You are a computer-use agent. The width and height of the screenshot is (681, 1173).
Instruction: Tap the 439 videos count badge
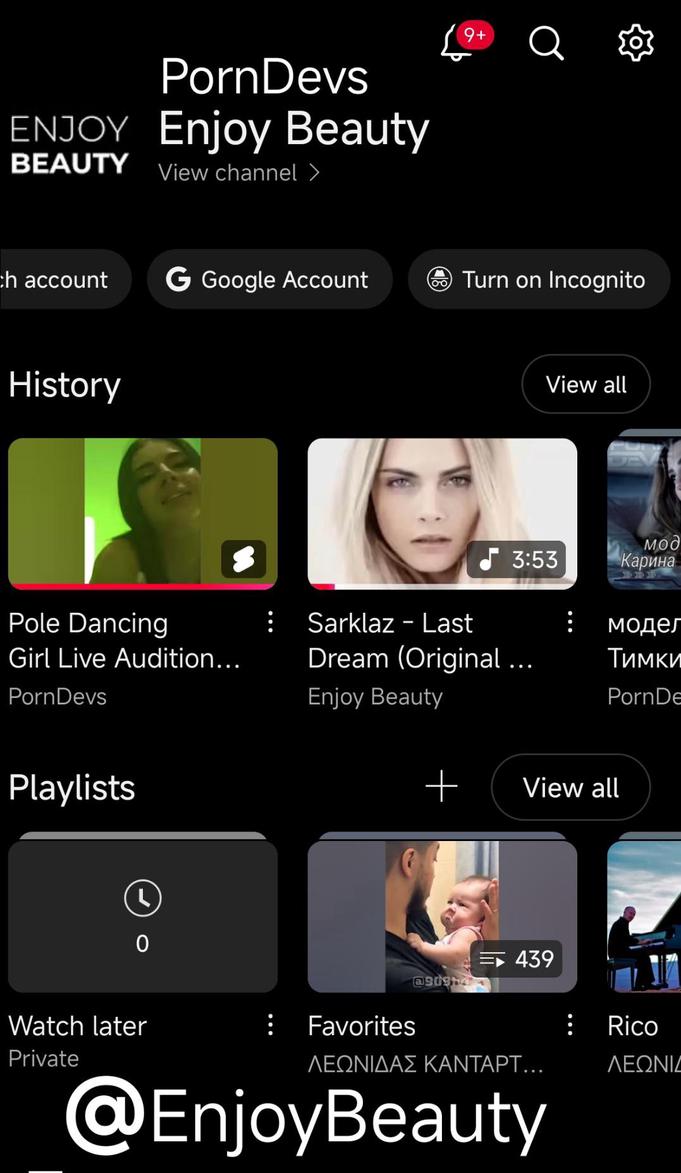[x=516, y=959]
